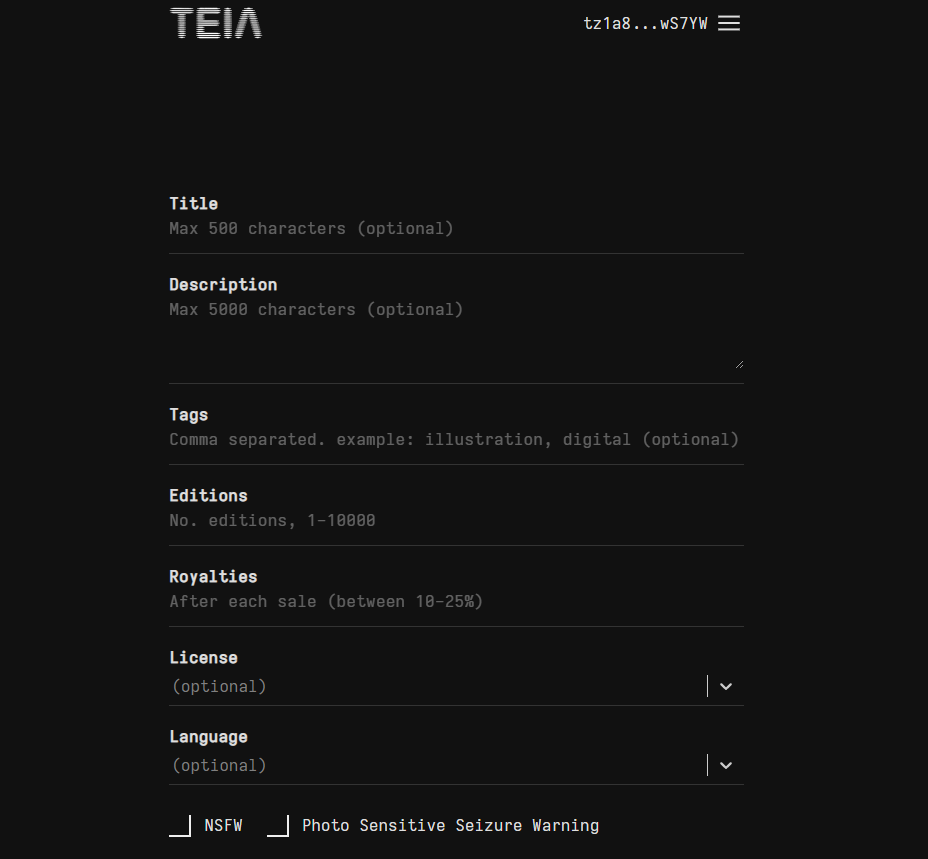Viewport: 928px width, 859px height.
Task: Open the hamburger menu
Action: (729, 23)
